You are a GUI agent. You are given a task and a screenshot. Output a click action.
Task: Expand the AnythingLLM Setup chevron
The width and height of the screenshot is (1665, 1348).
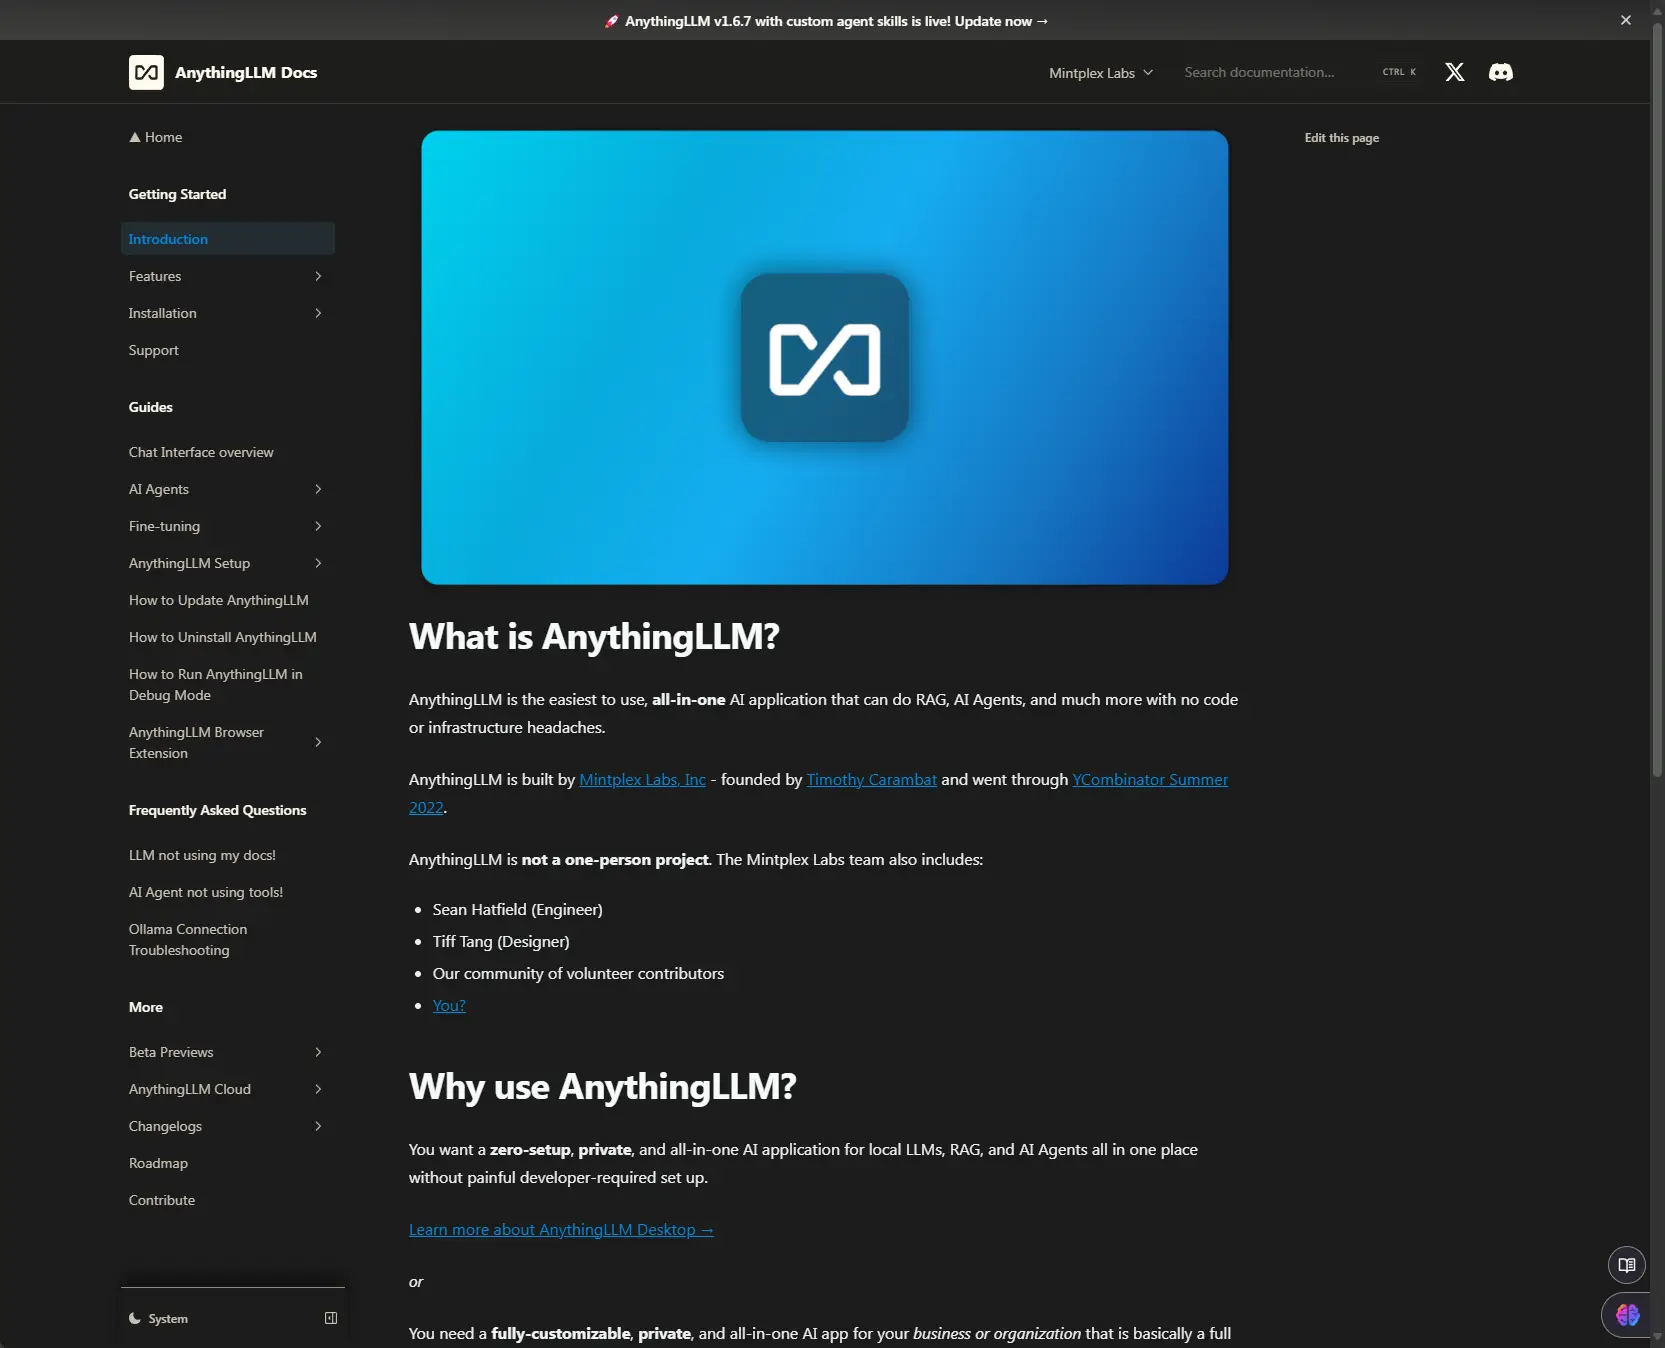318,563
